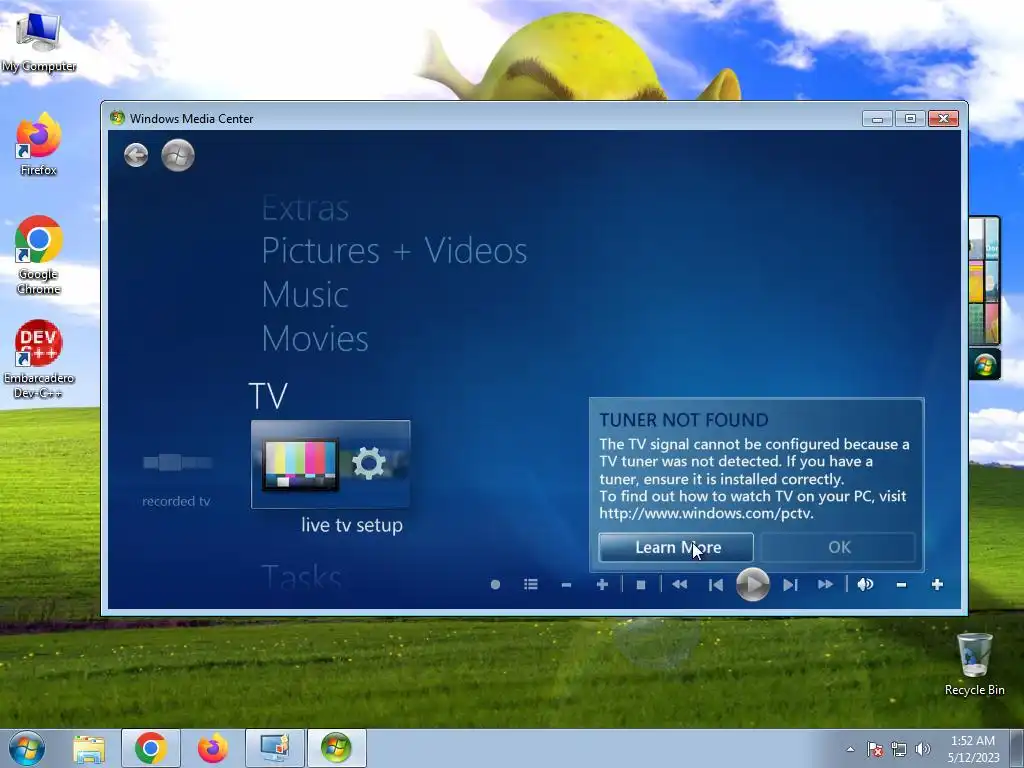Click the Media Center title bar icon
The width and height of the screenshot is (1024, 768).
118,118
